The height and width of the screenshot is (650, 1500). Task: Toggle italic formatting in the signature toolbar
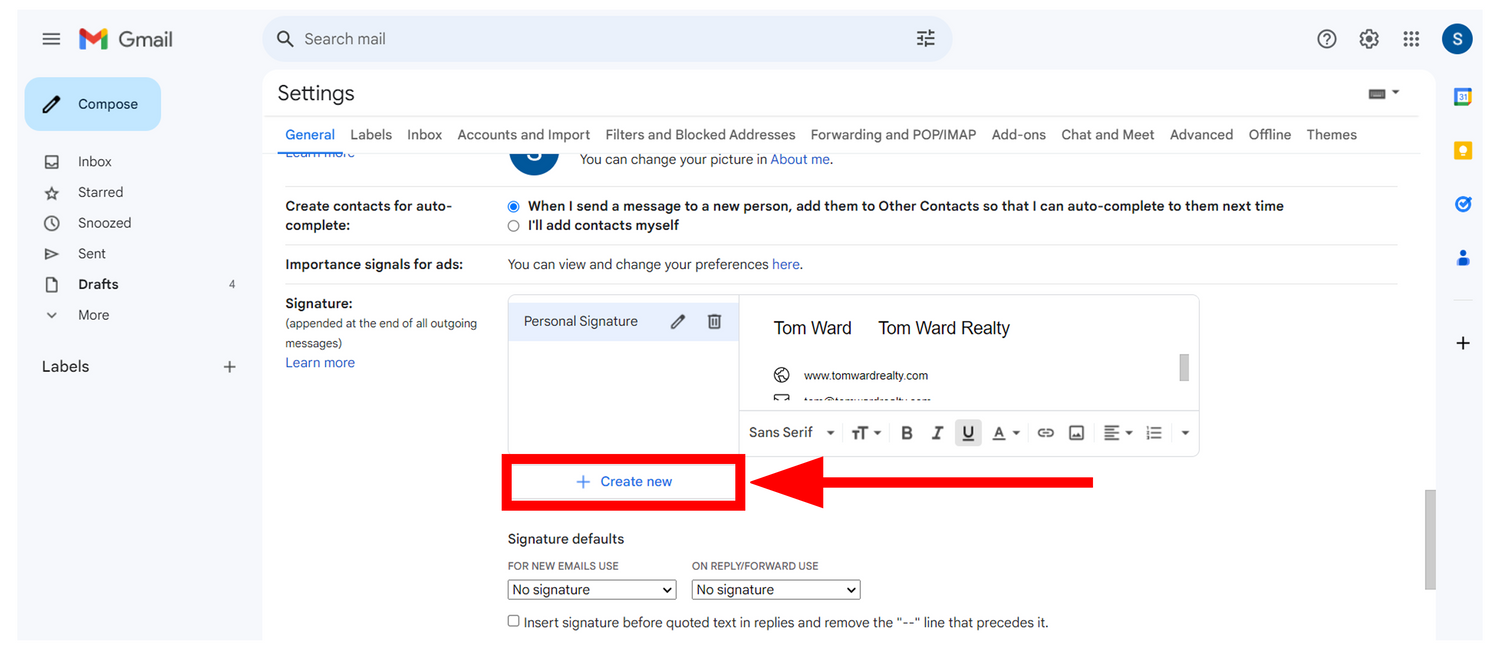click(x=937, y=433)
